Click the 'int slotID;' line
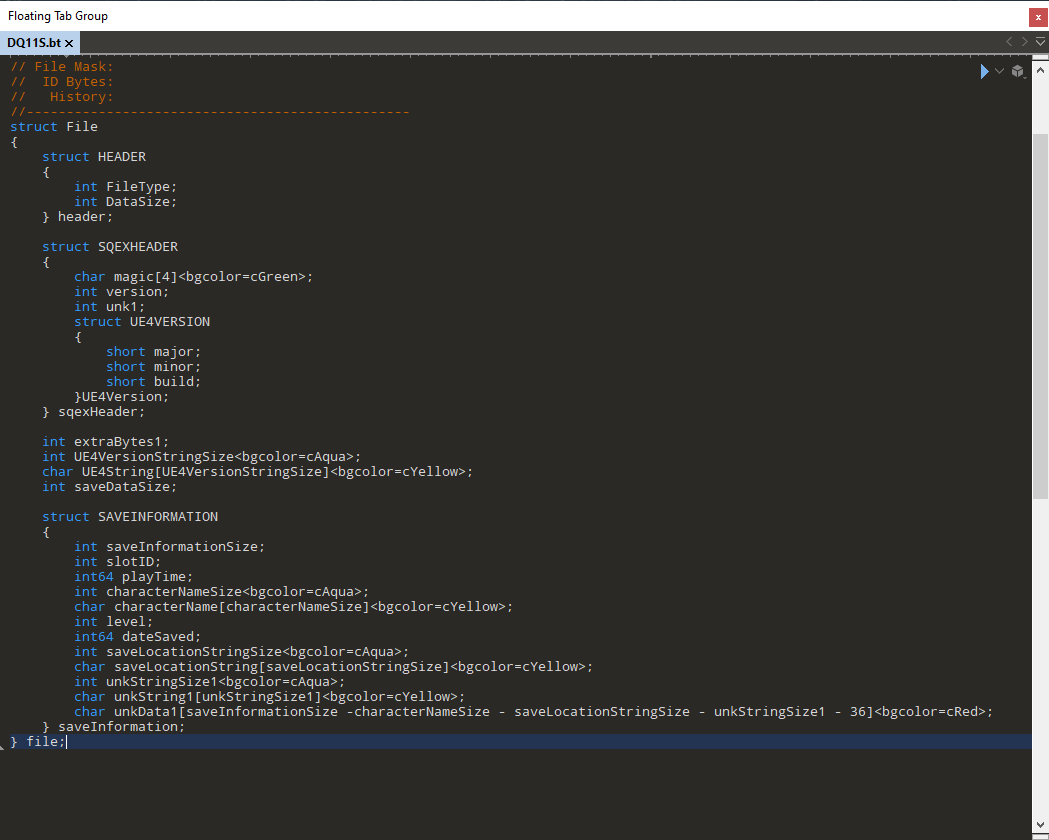 117,562
